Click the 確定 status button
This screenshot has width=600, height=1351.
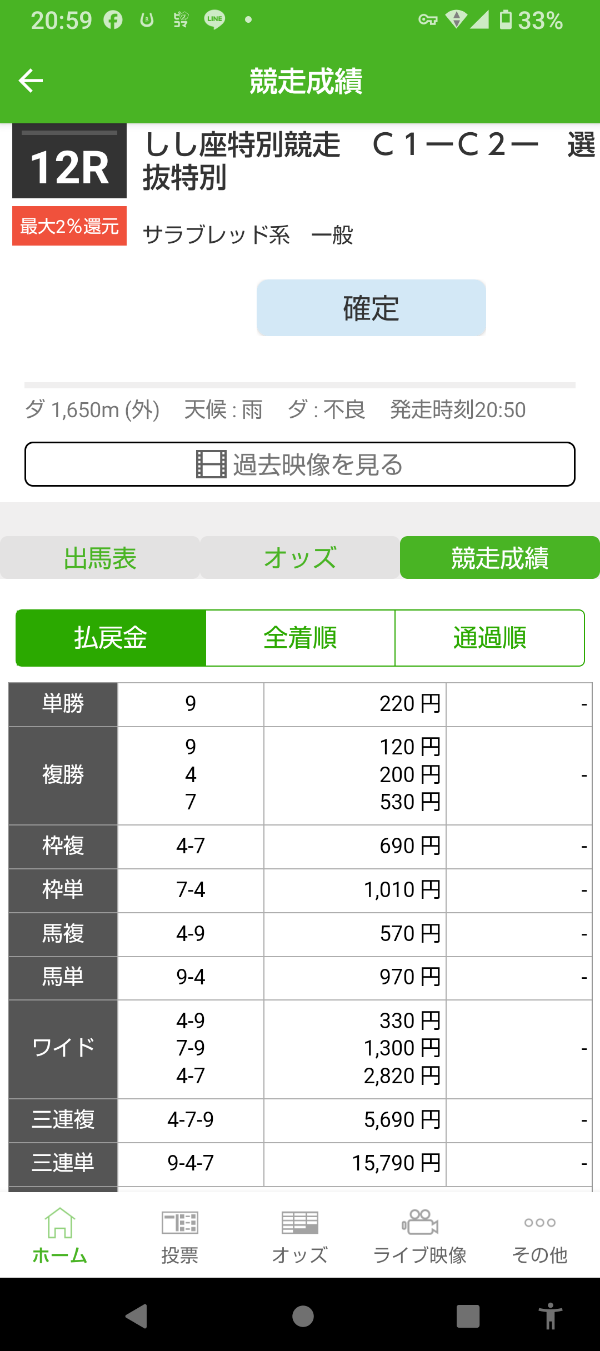[371, 308]
